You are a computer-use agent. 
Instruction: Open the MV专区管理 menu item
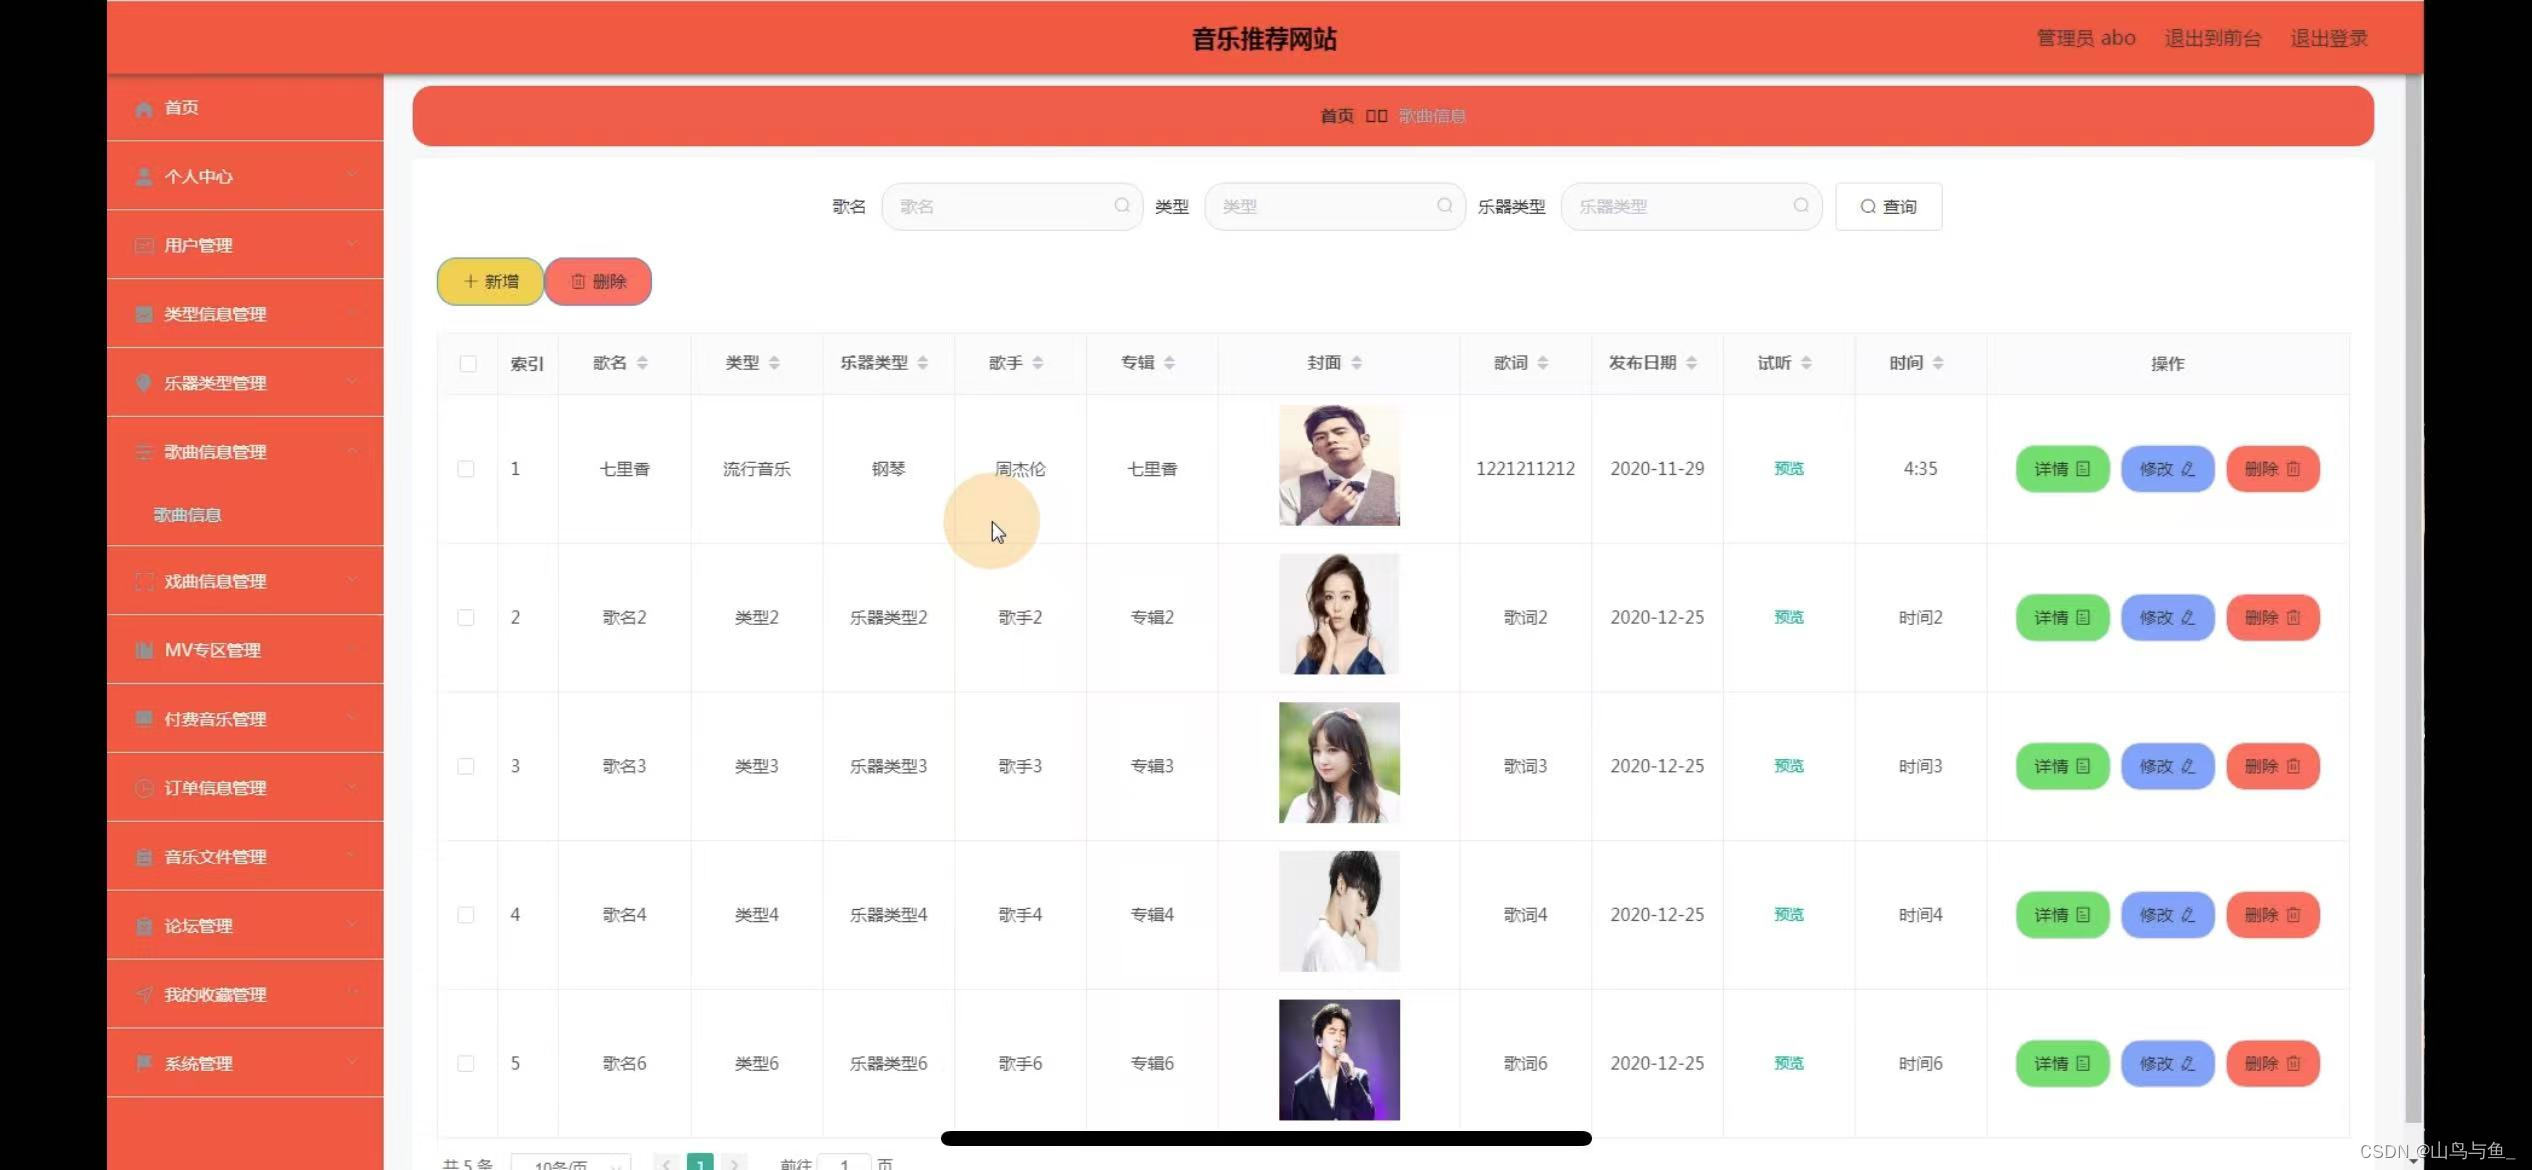pyautogui.click(x=213, y=650)
